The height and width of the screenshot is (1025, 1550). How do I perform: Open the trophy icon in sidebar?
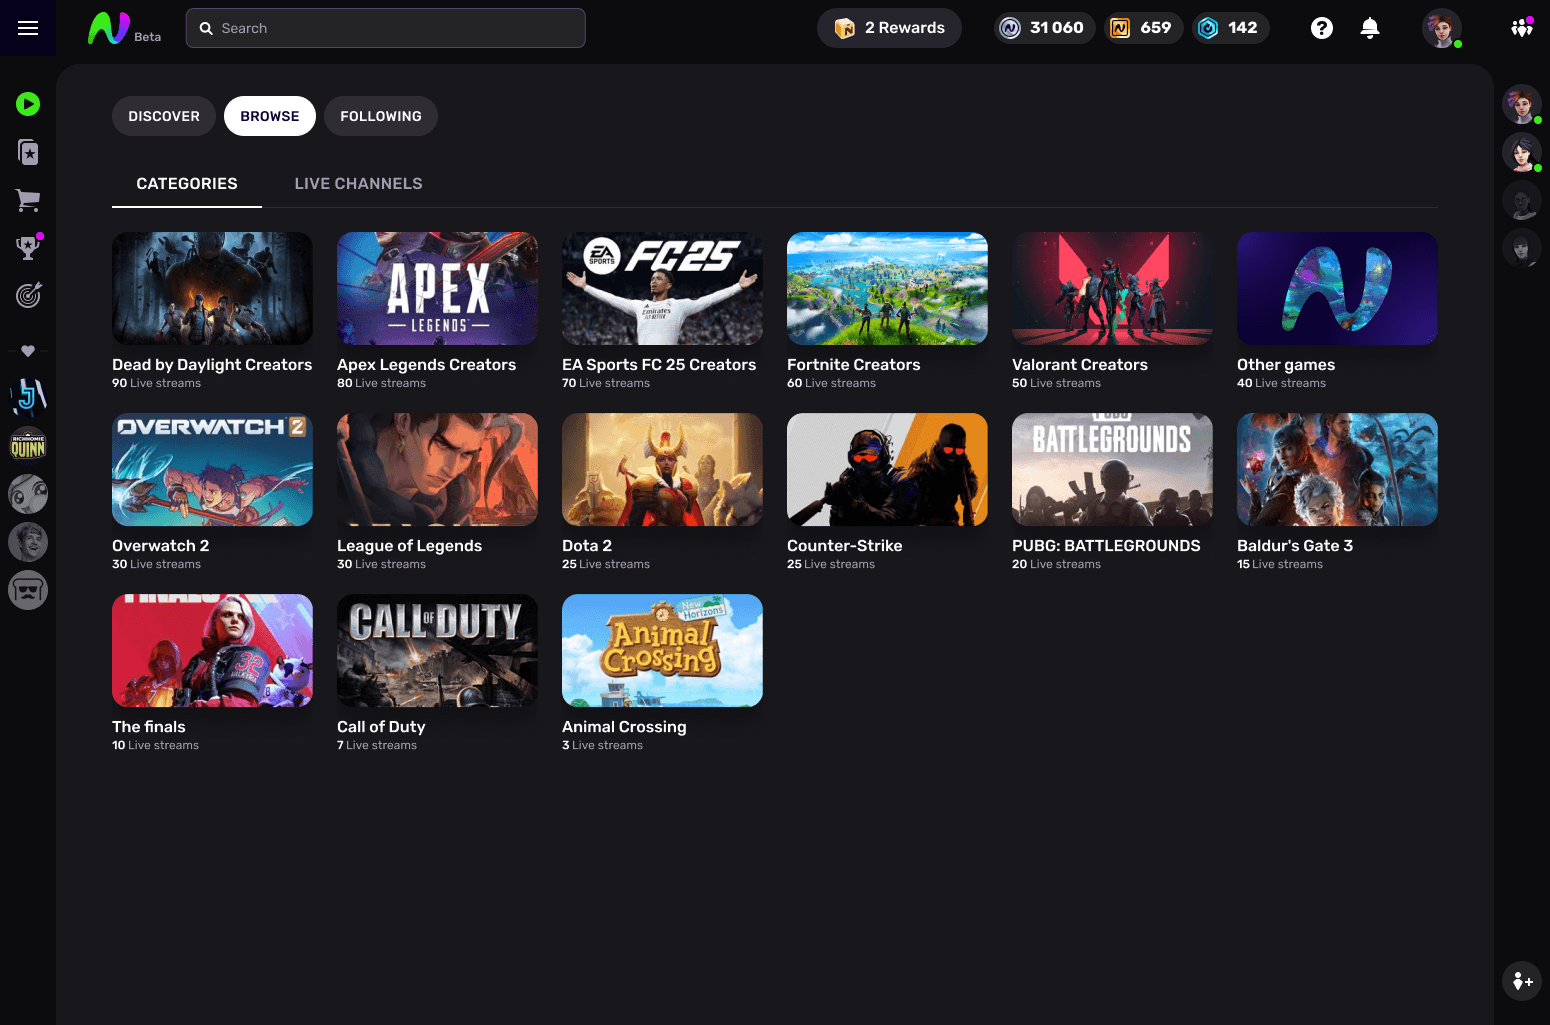coord(28,247)
